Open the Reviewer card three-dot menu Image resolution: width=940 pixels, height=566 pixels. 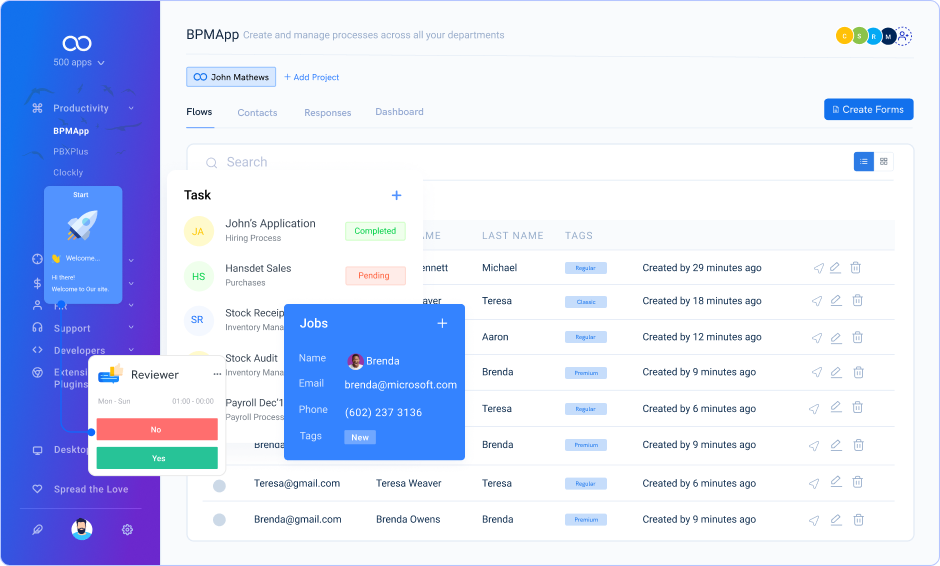(x=217, y=374)
